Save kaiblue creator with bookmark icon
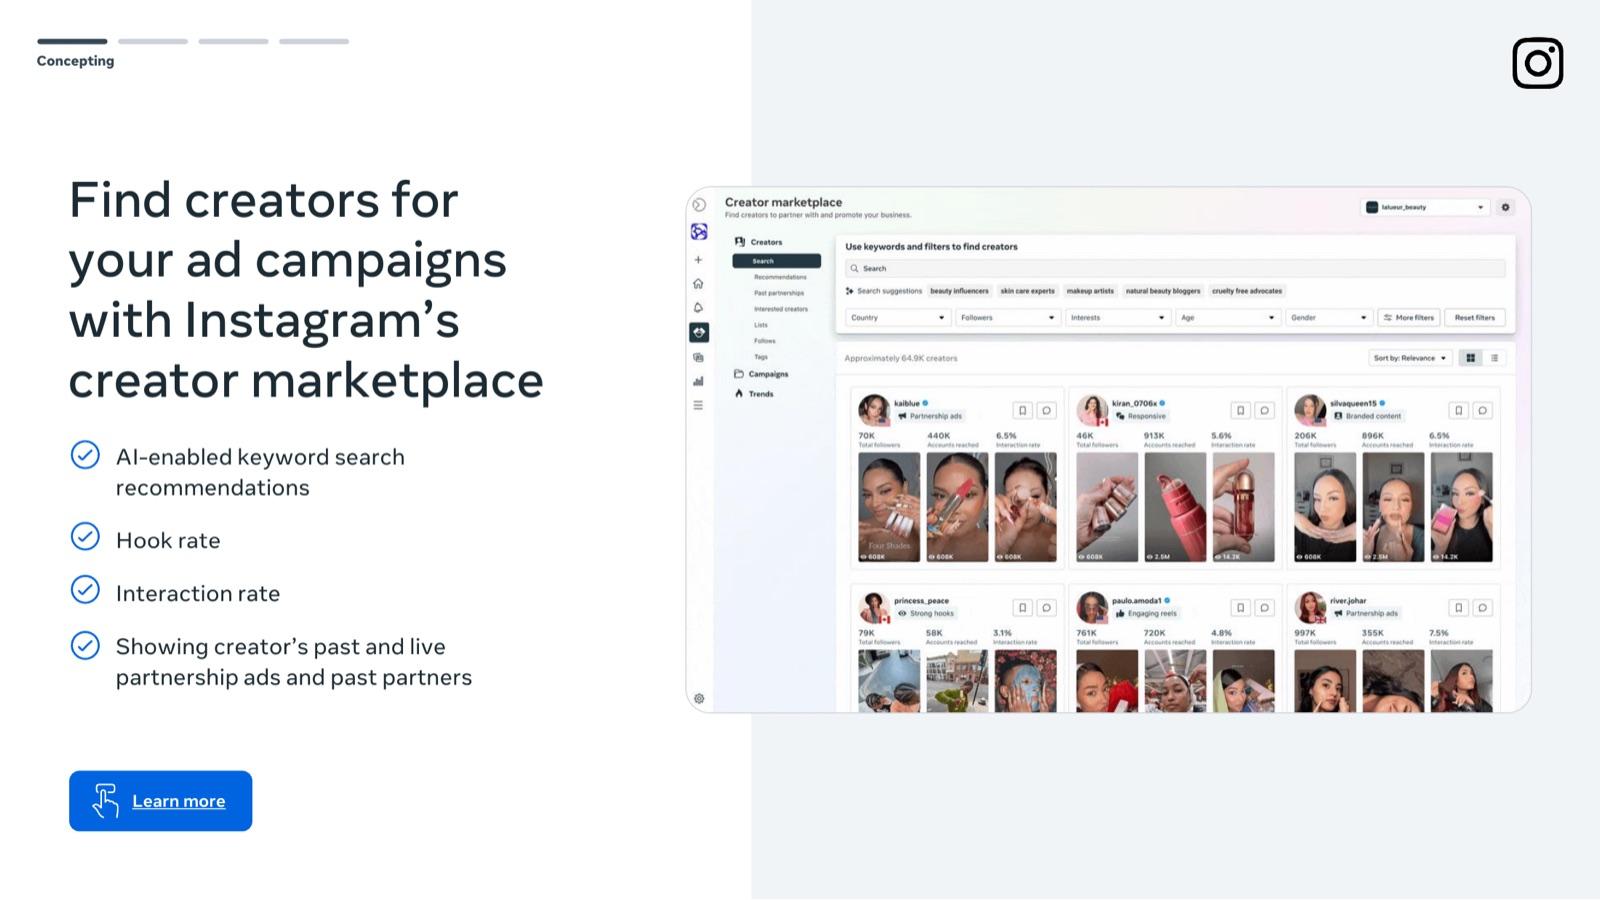This screenshot has height=900, width=1600. (x=1022, y=410)
